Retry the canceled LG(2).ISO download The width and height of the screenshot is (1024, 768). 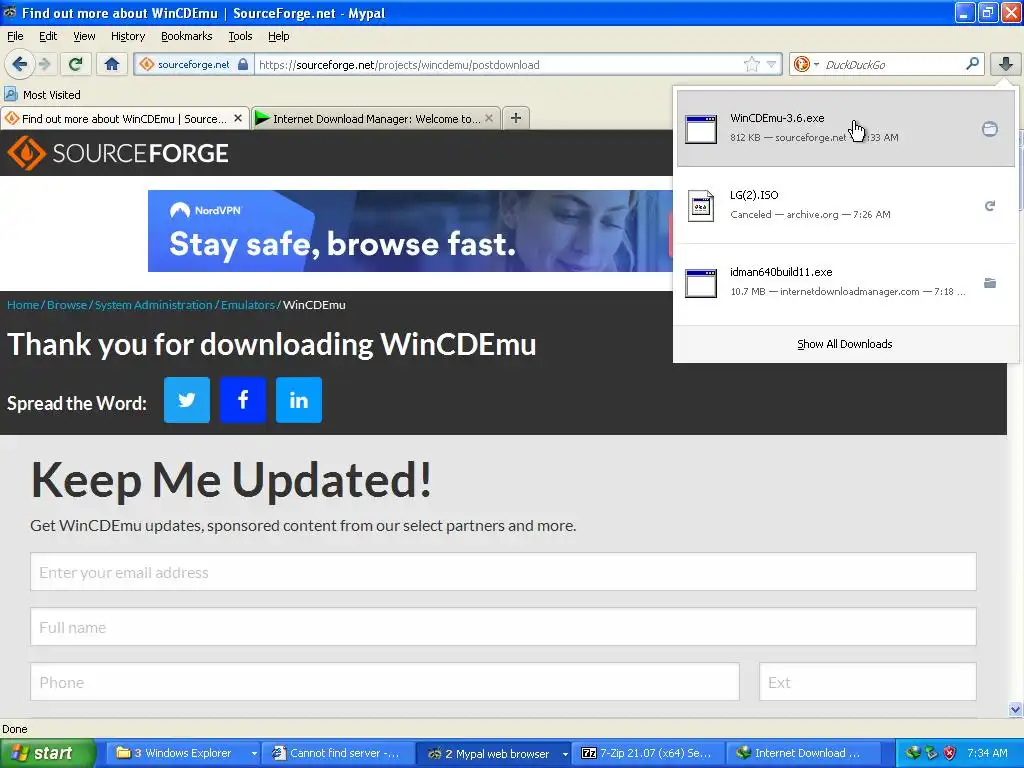pyautogui.click(x=990, y=206)
